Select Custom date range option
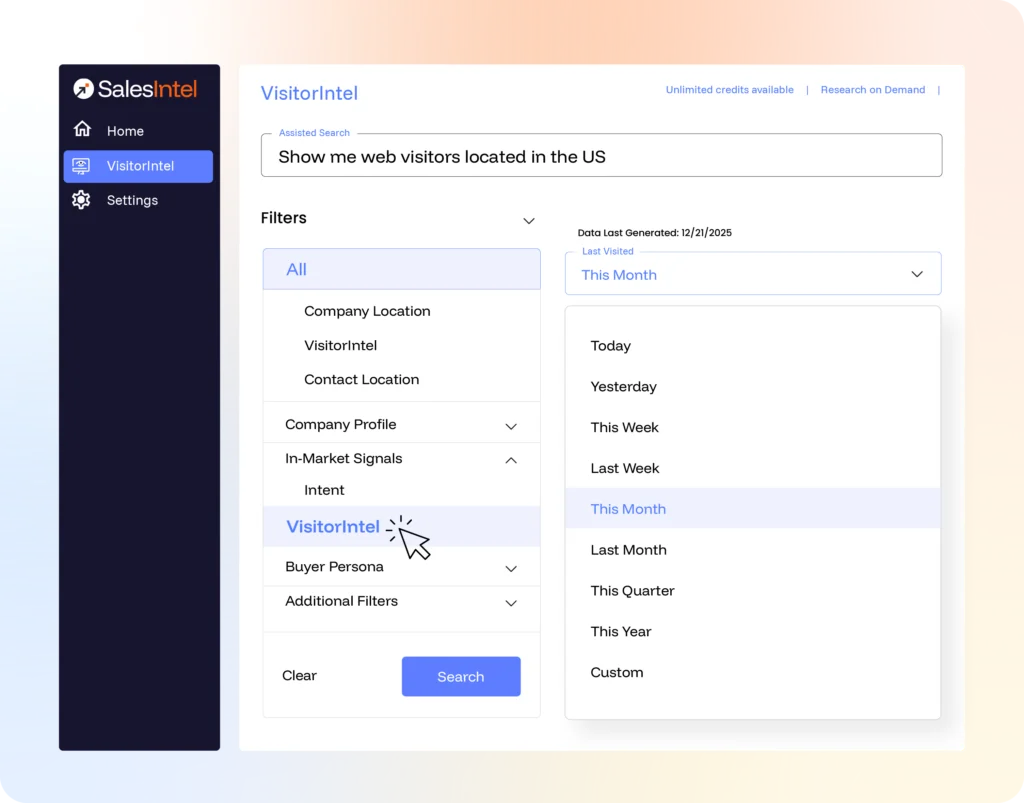The image size is (1024, 803). [x=752, y=672]
